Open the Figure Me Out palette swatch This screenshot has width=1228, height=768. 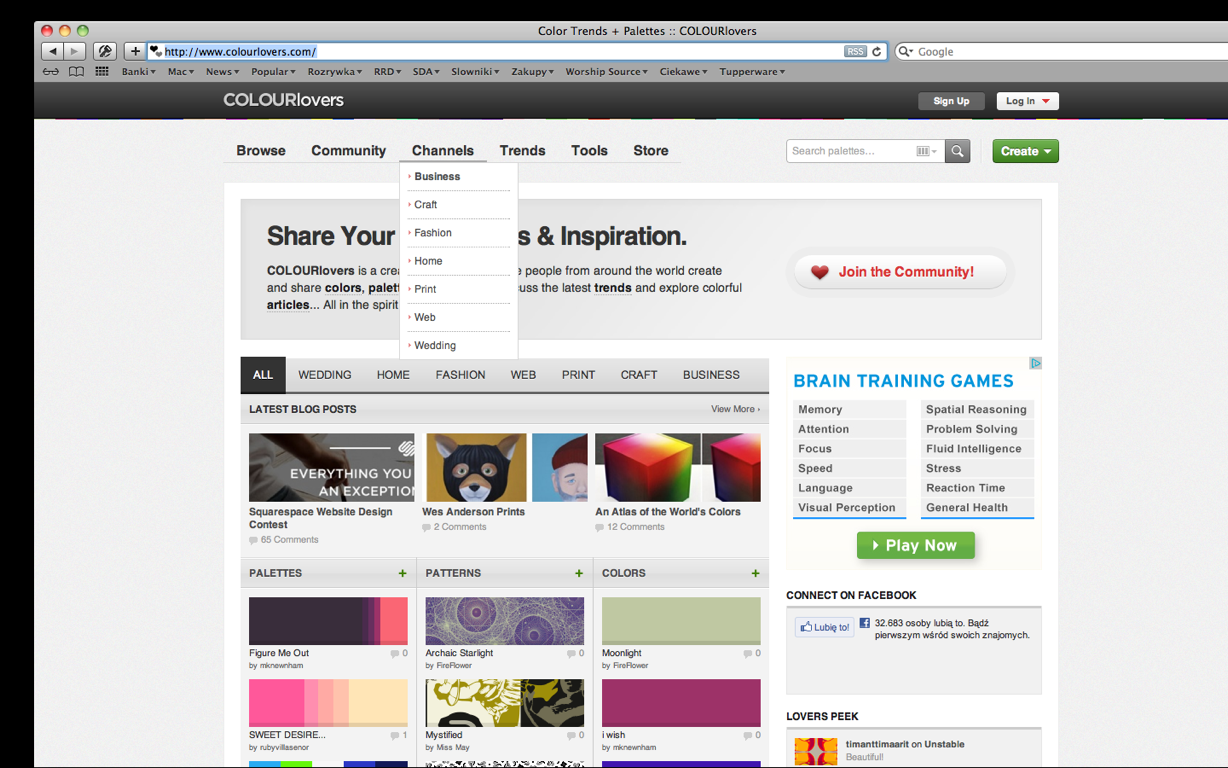(x=328, y=621)
